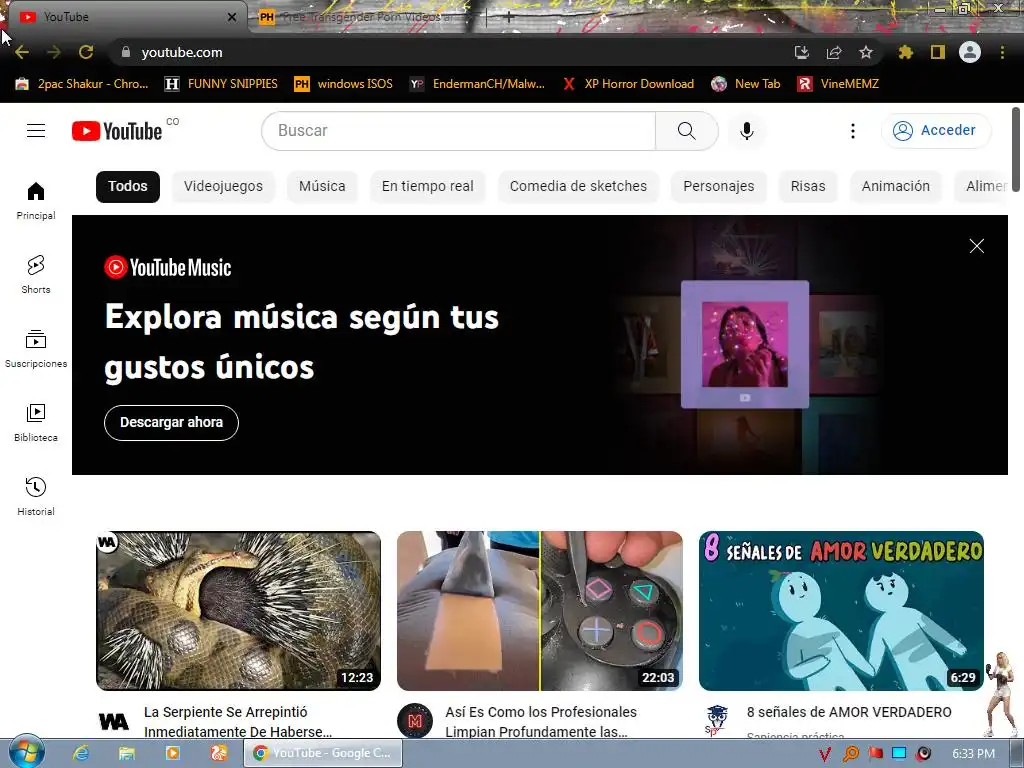Select the En tiempo real chip

[x=428, y=186]
